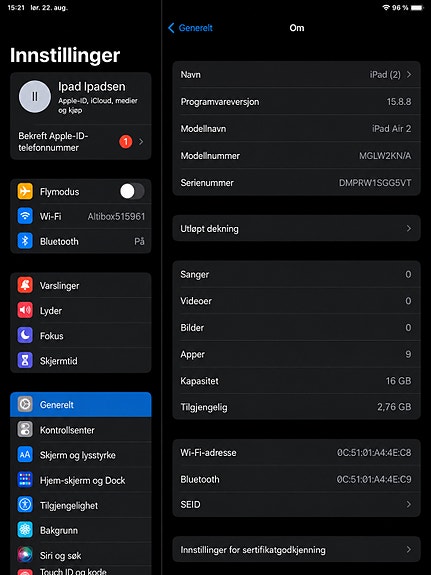
Task: Toggle the Flymodus switch
Action: pyautogui.click(x=132, y=191)
